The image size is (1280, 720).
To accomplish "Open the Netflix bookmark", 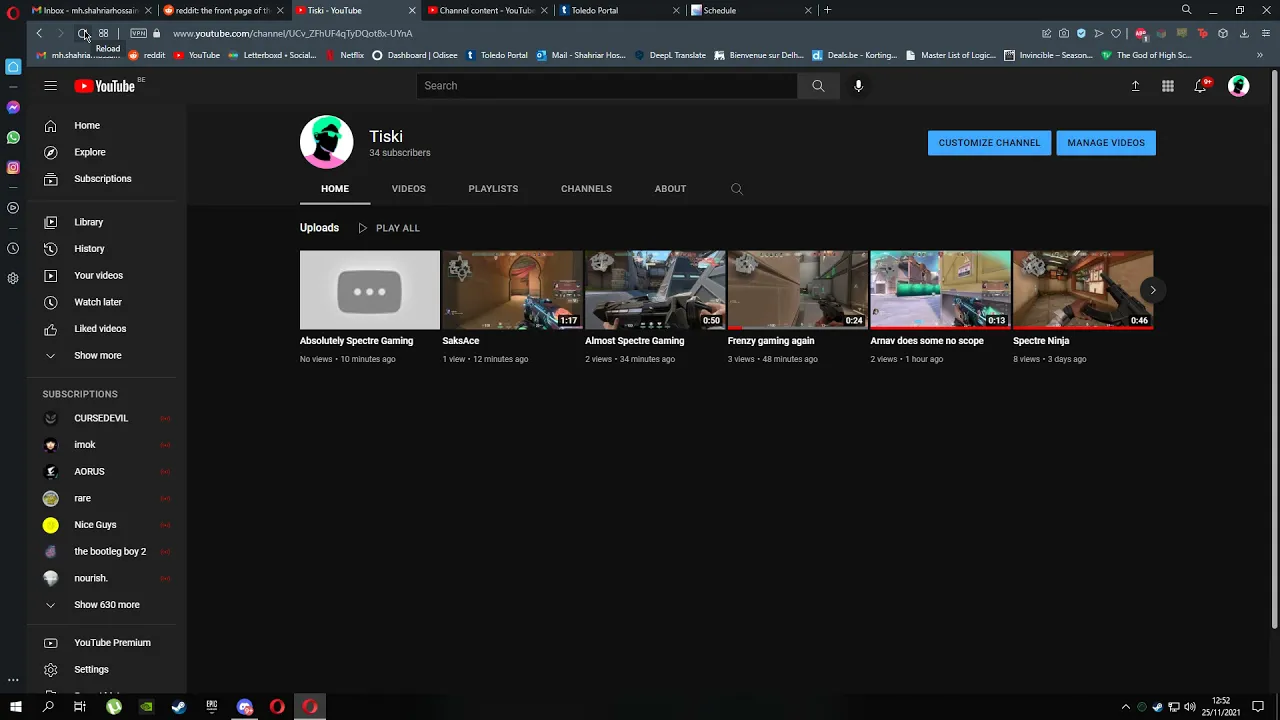I will click(x=344, y=55).
